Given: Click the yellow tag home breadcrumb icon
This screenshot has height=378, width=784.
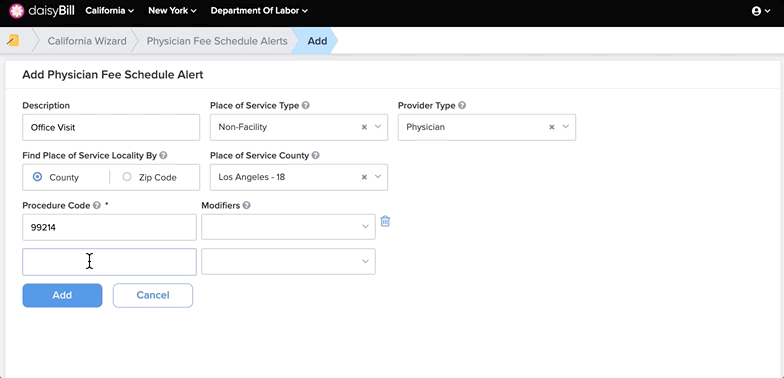Looking at the screenshot, I should point(14,40).
